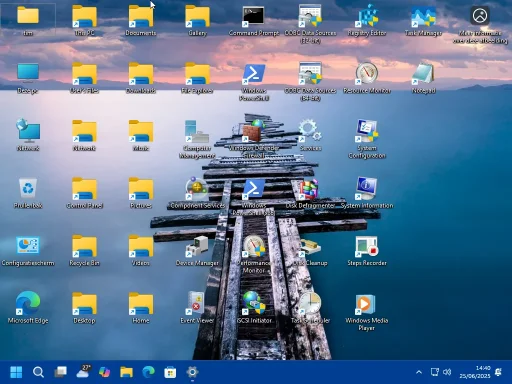Open the clock showing 14:40
The image size is (512, 384).
tap(475, 372)
